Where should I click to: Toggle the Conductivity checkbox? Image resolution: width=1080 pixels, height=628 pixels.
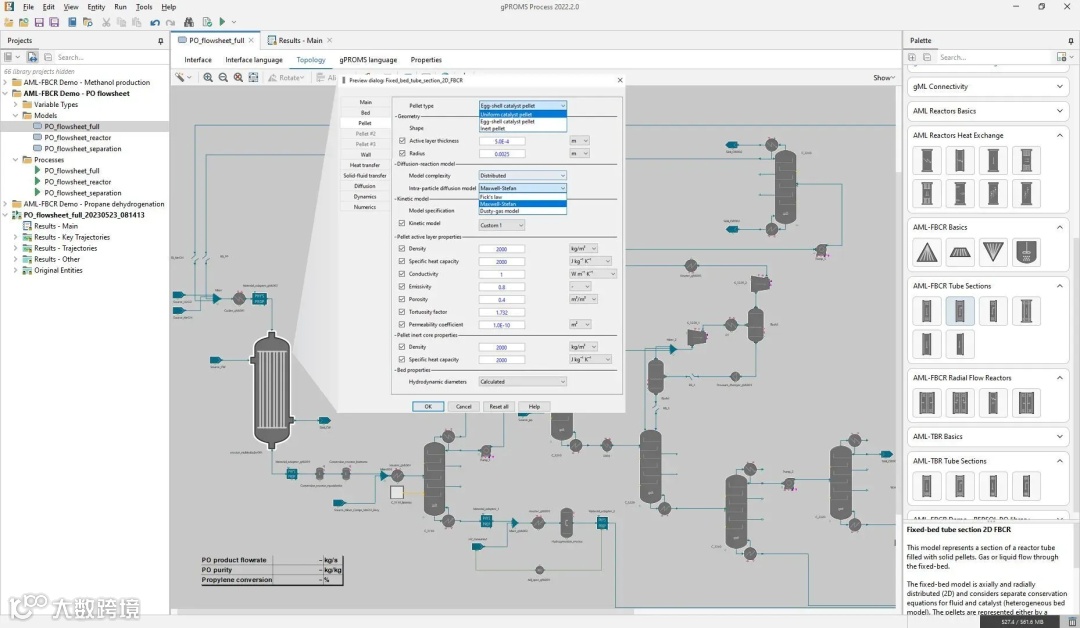(402, 273)
